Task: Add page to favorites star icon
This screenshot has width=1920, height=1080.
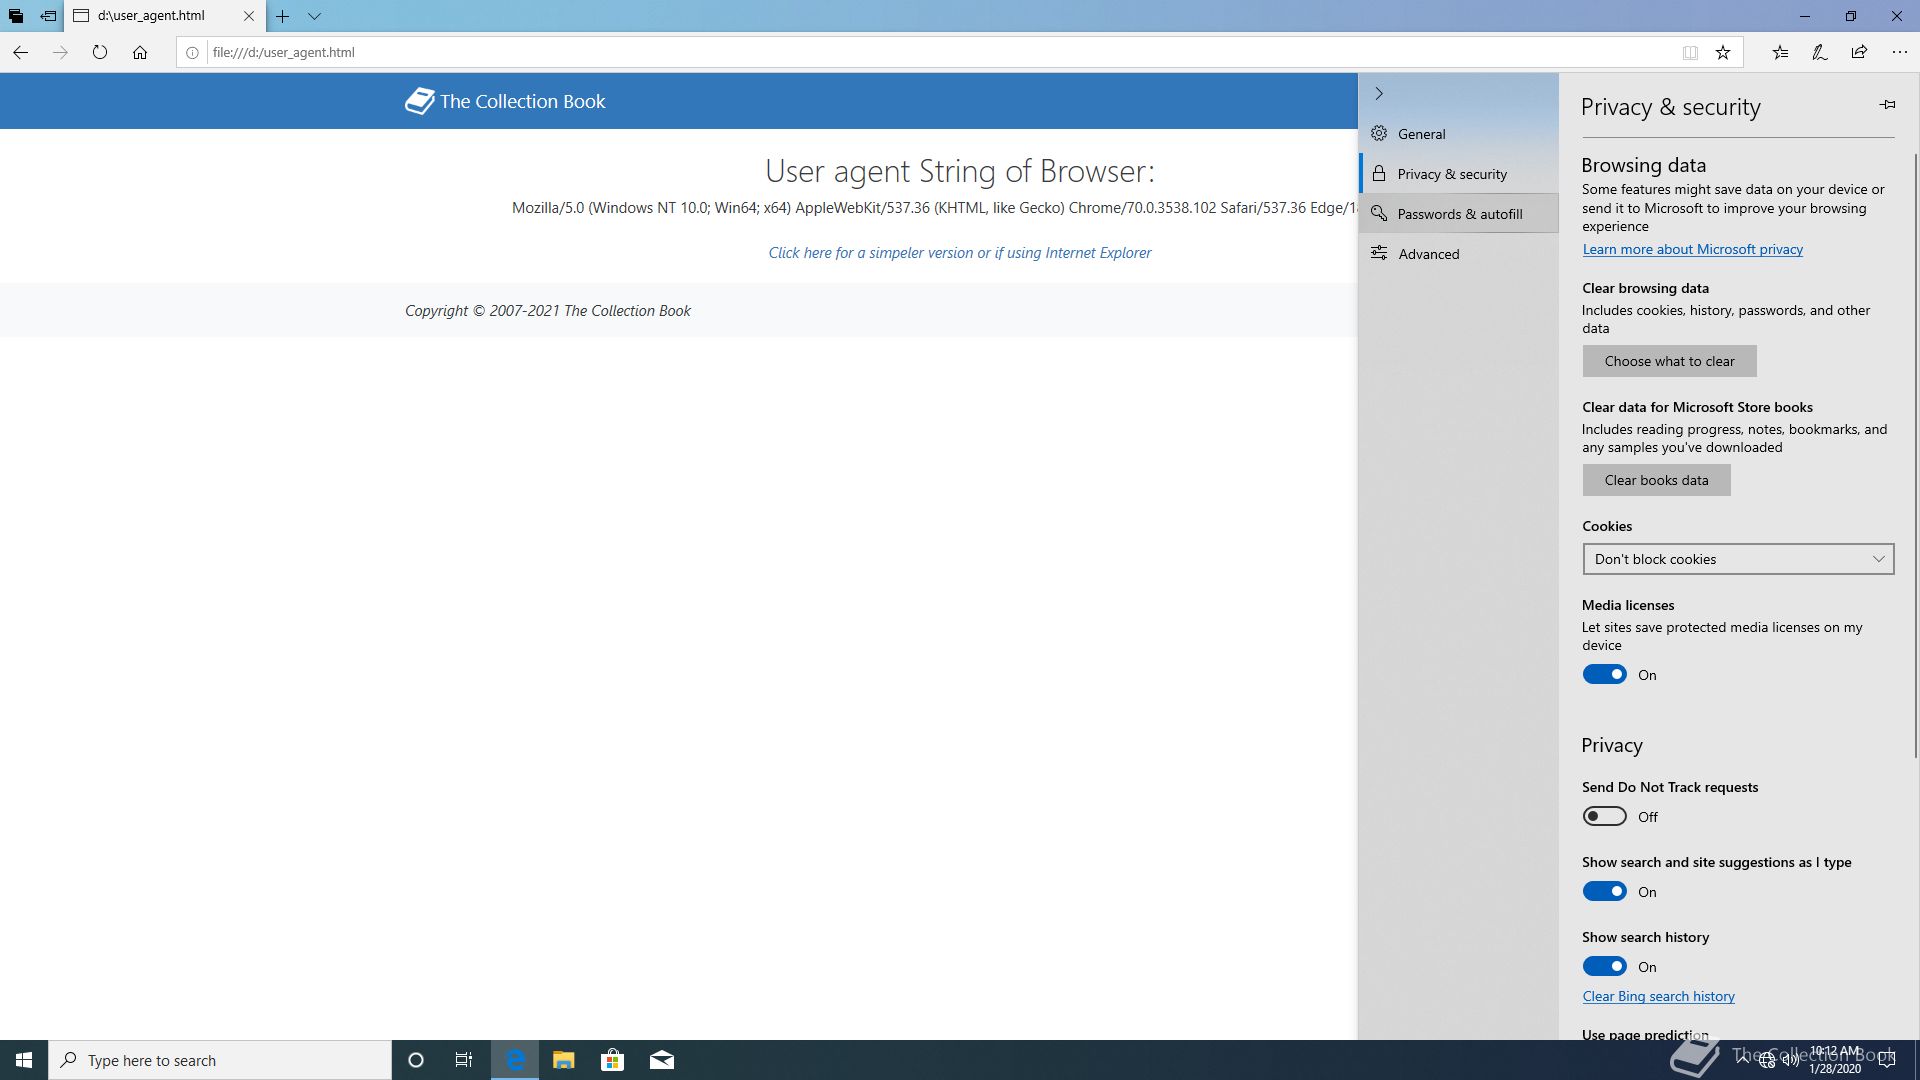Action: 1723,53
